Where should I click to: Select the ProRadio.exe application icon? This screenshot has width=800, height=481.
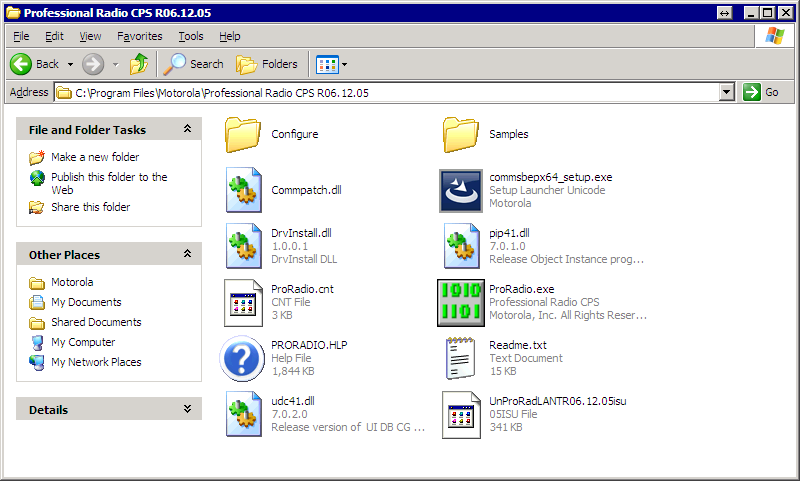point(461,302)
